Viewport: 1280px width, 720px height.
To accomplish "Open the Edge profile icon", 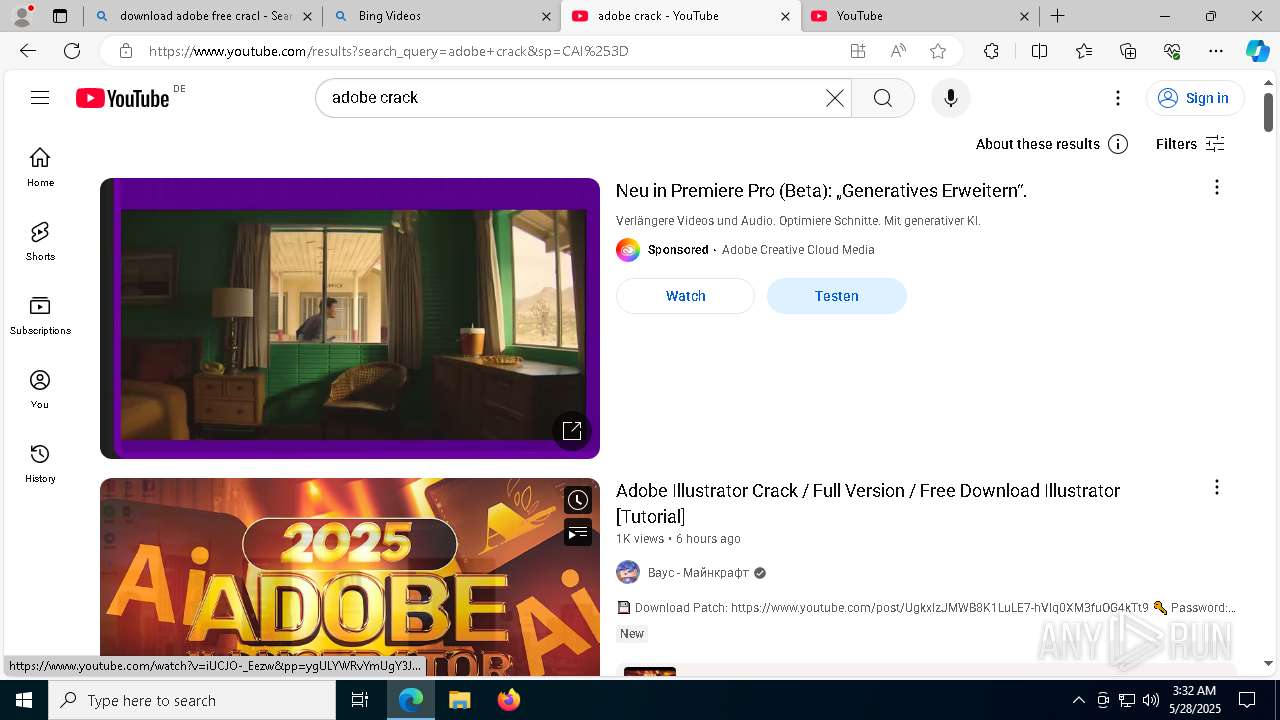I will coord(22,16).
